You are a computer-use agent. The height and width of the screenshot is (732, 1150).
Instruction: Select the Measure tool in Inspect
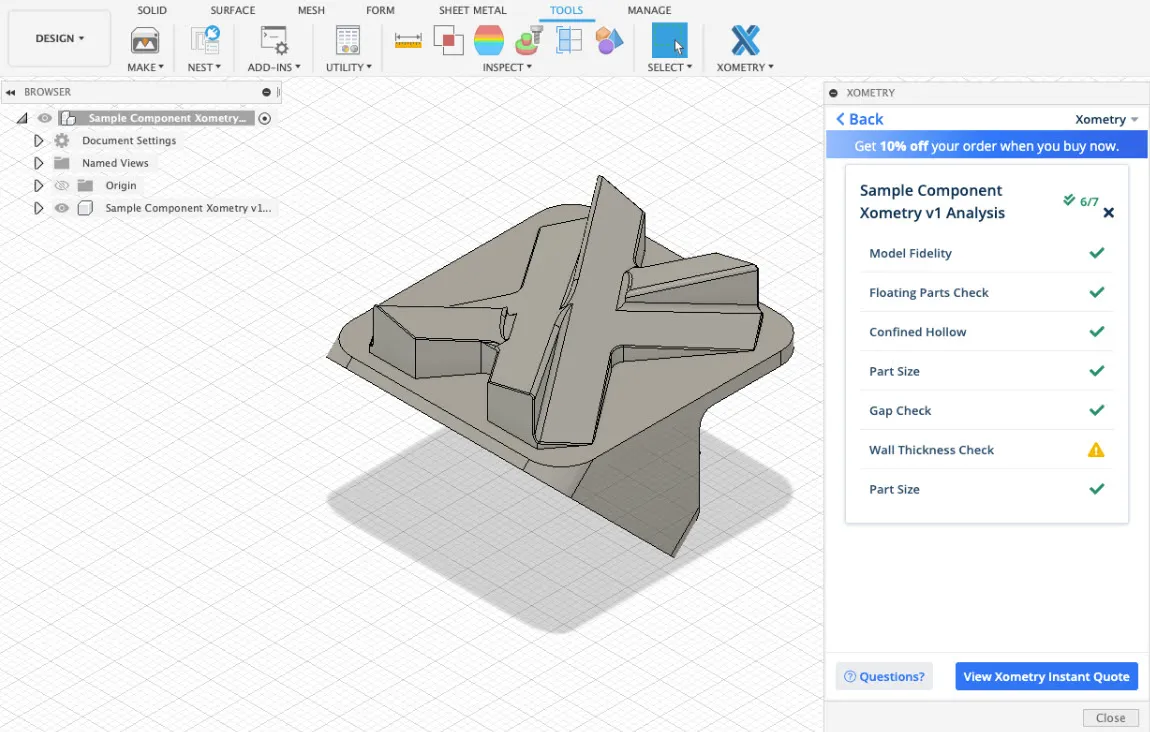pos(408,41)
